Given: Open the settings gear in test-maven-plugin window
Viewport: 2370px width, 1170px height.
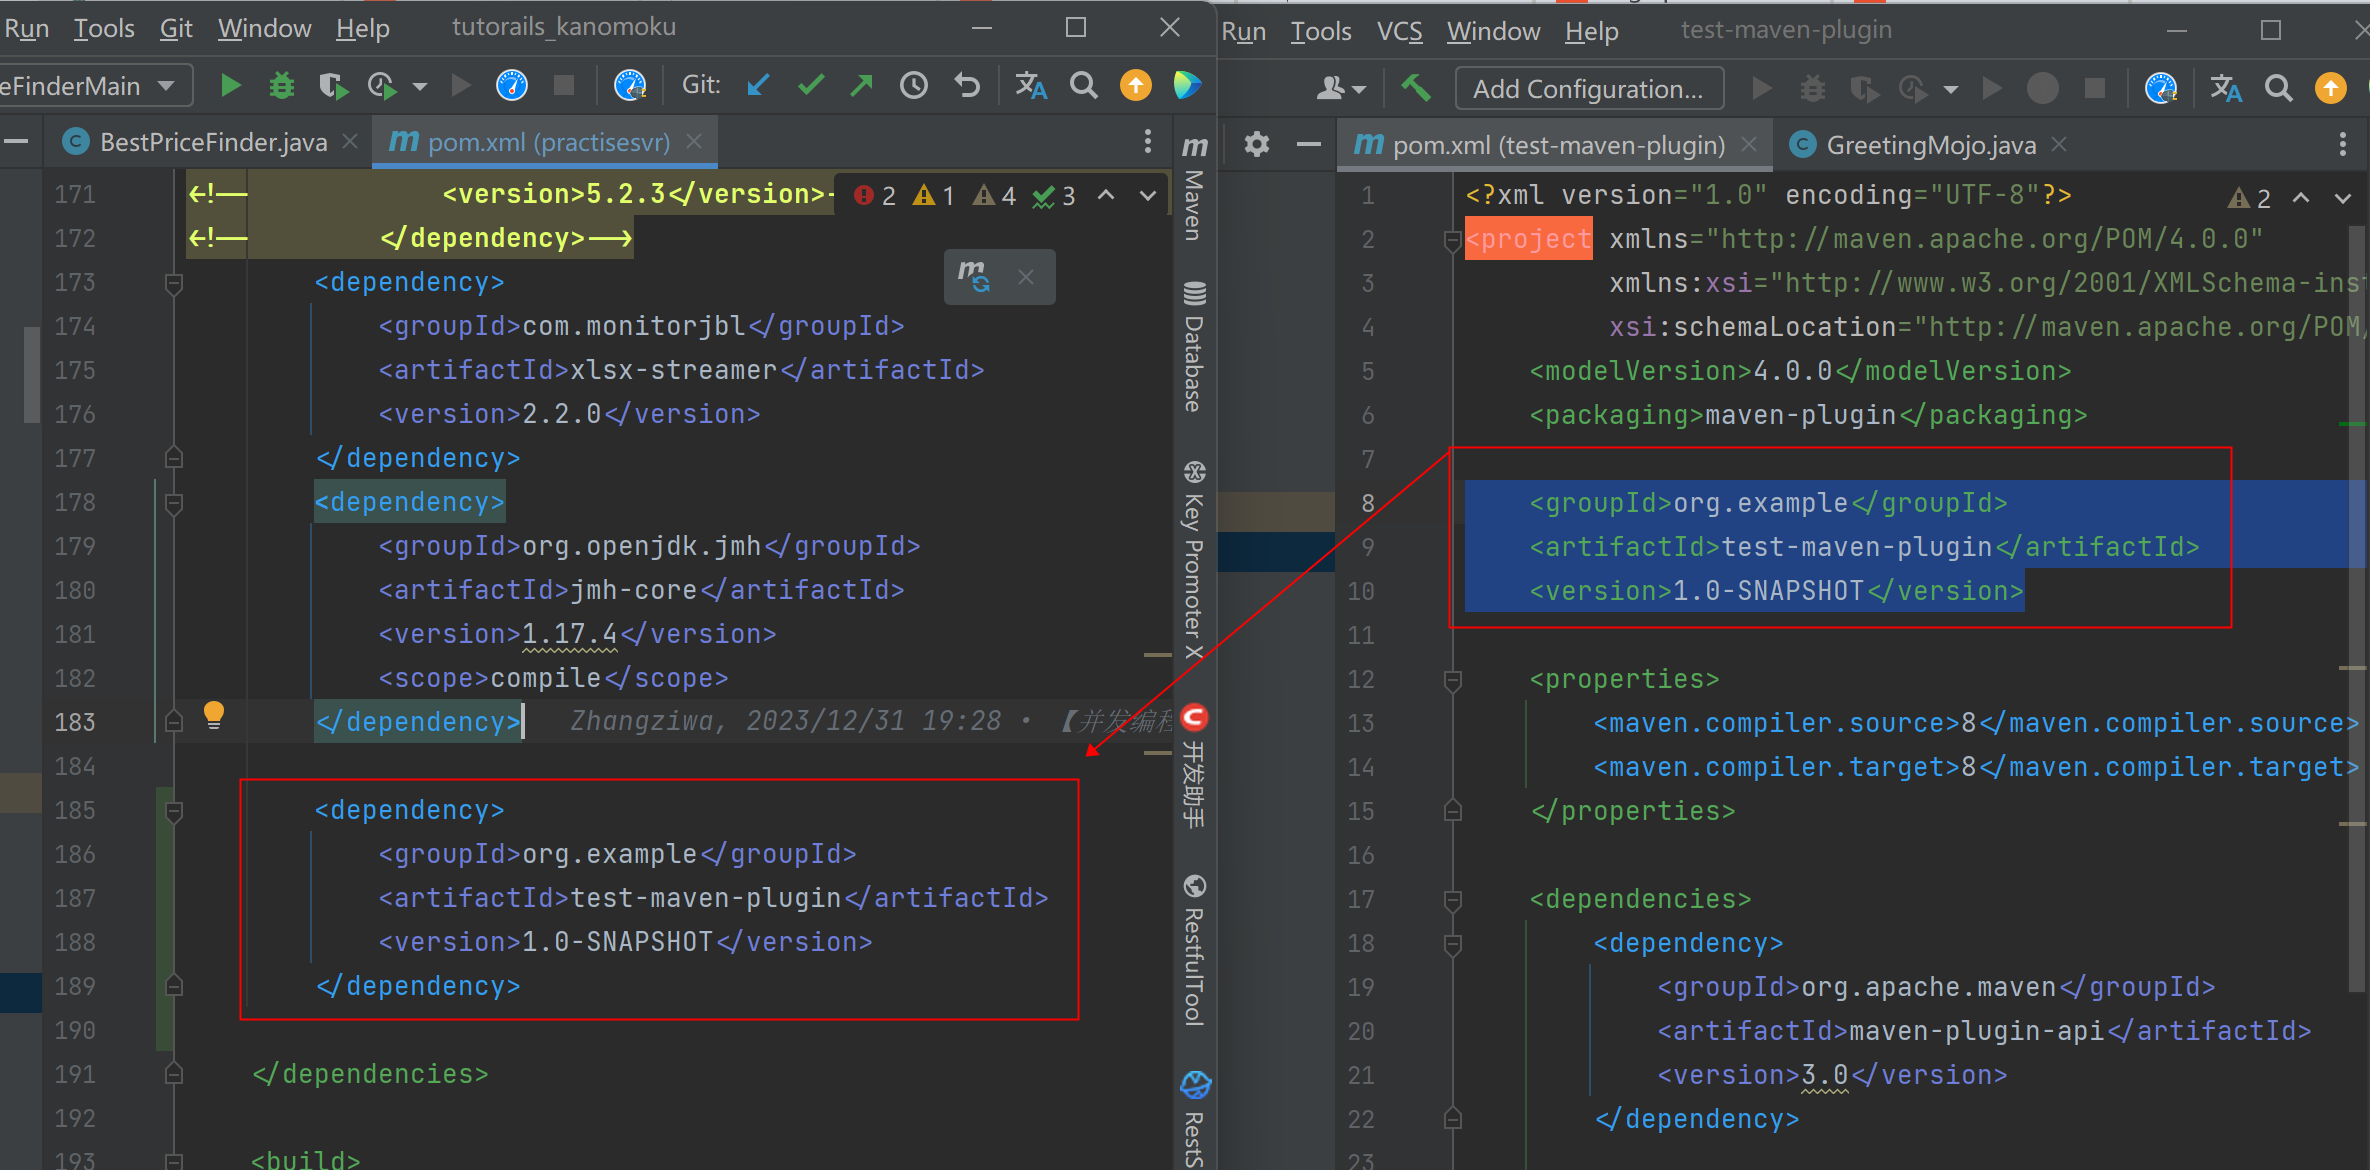Looking at the screenshot, I should click(1257, 145).
